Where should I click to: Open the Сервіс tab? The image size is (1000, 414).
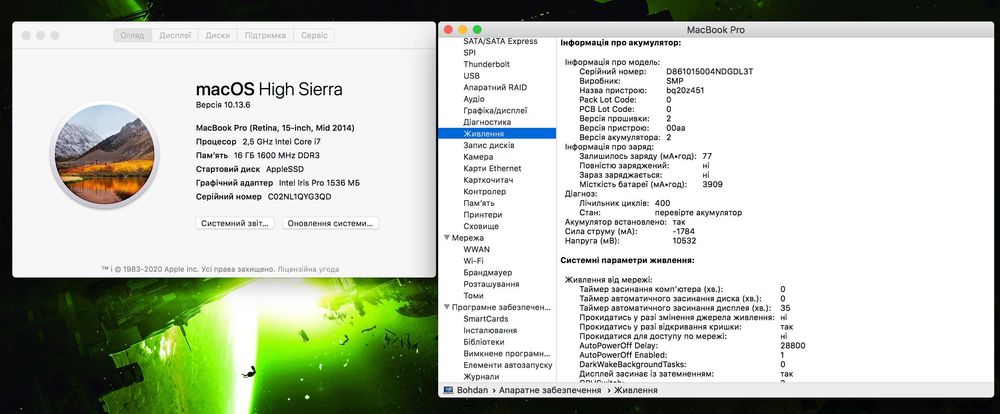314,36
